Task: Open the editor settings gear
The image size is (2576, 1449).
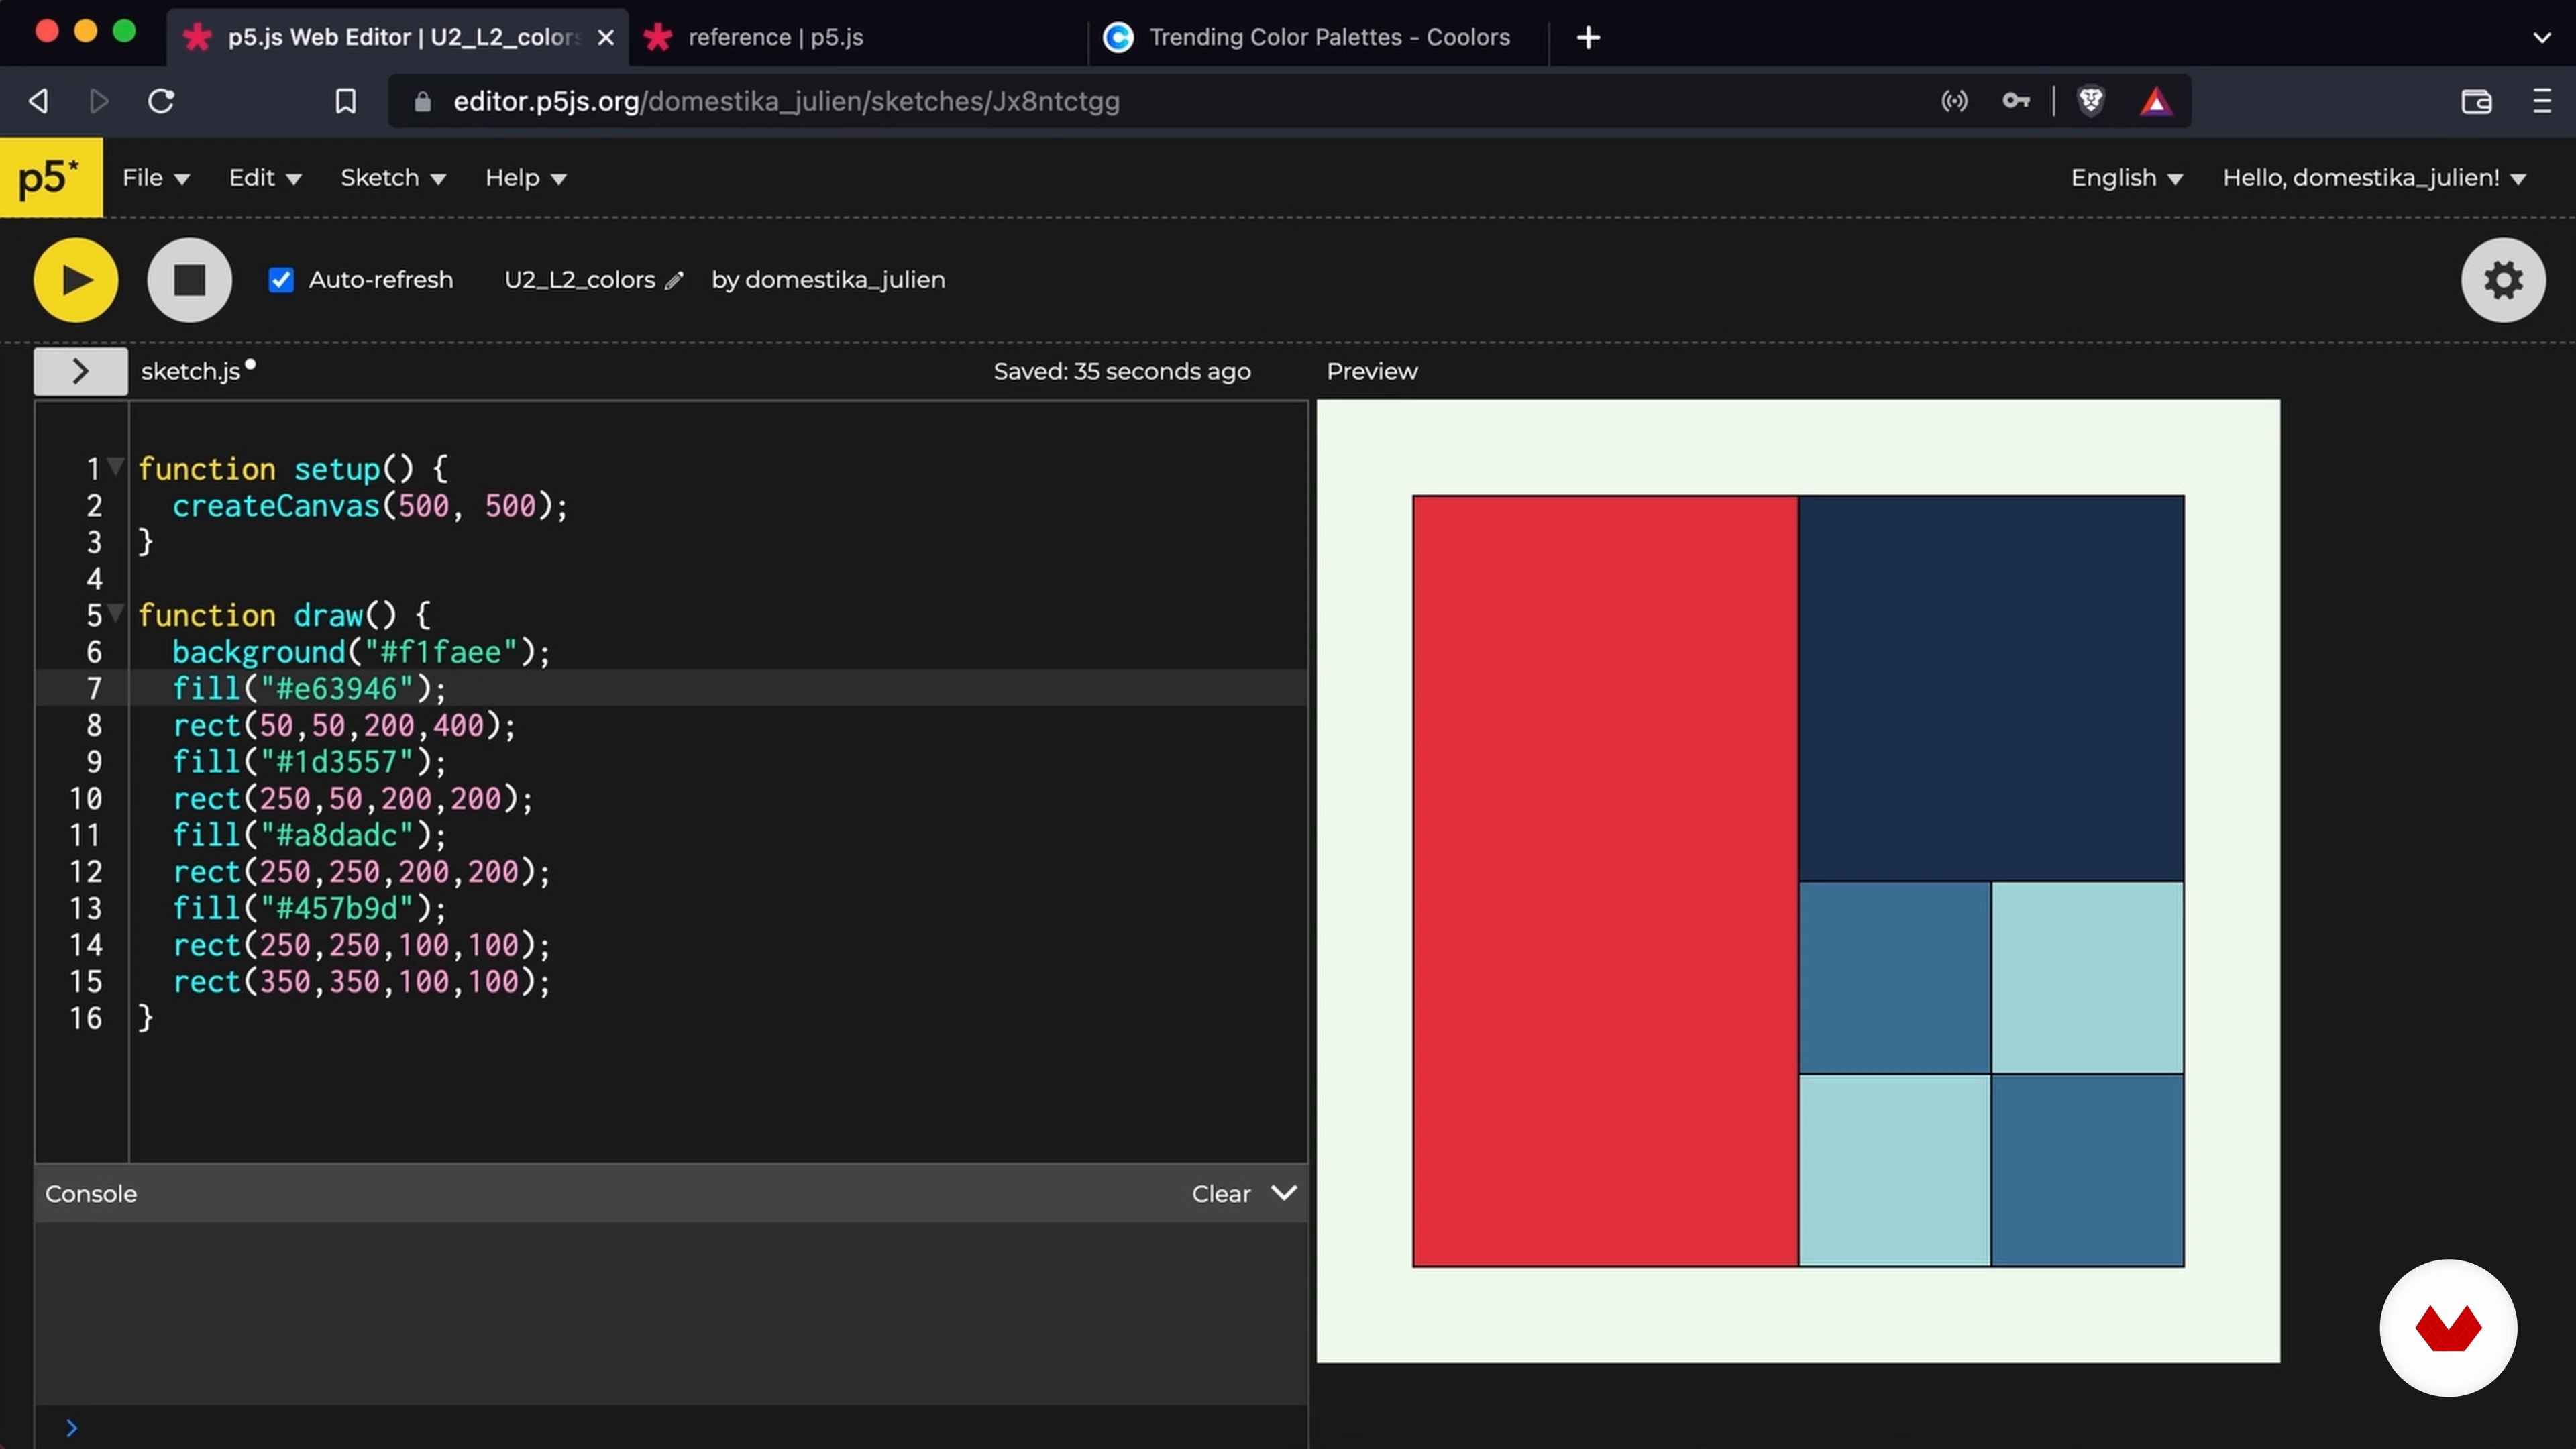Action: (x=2503, y=280)
